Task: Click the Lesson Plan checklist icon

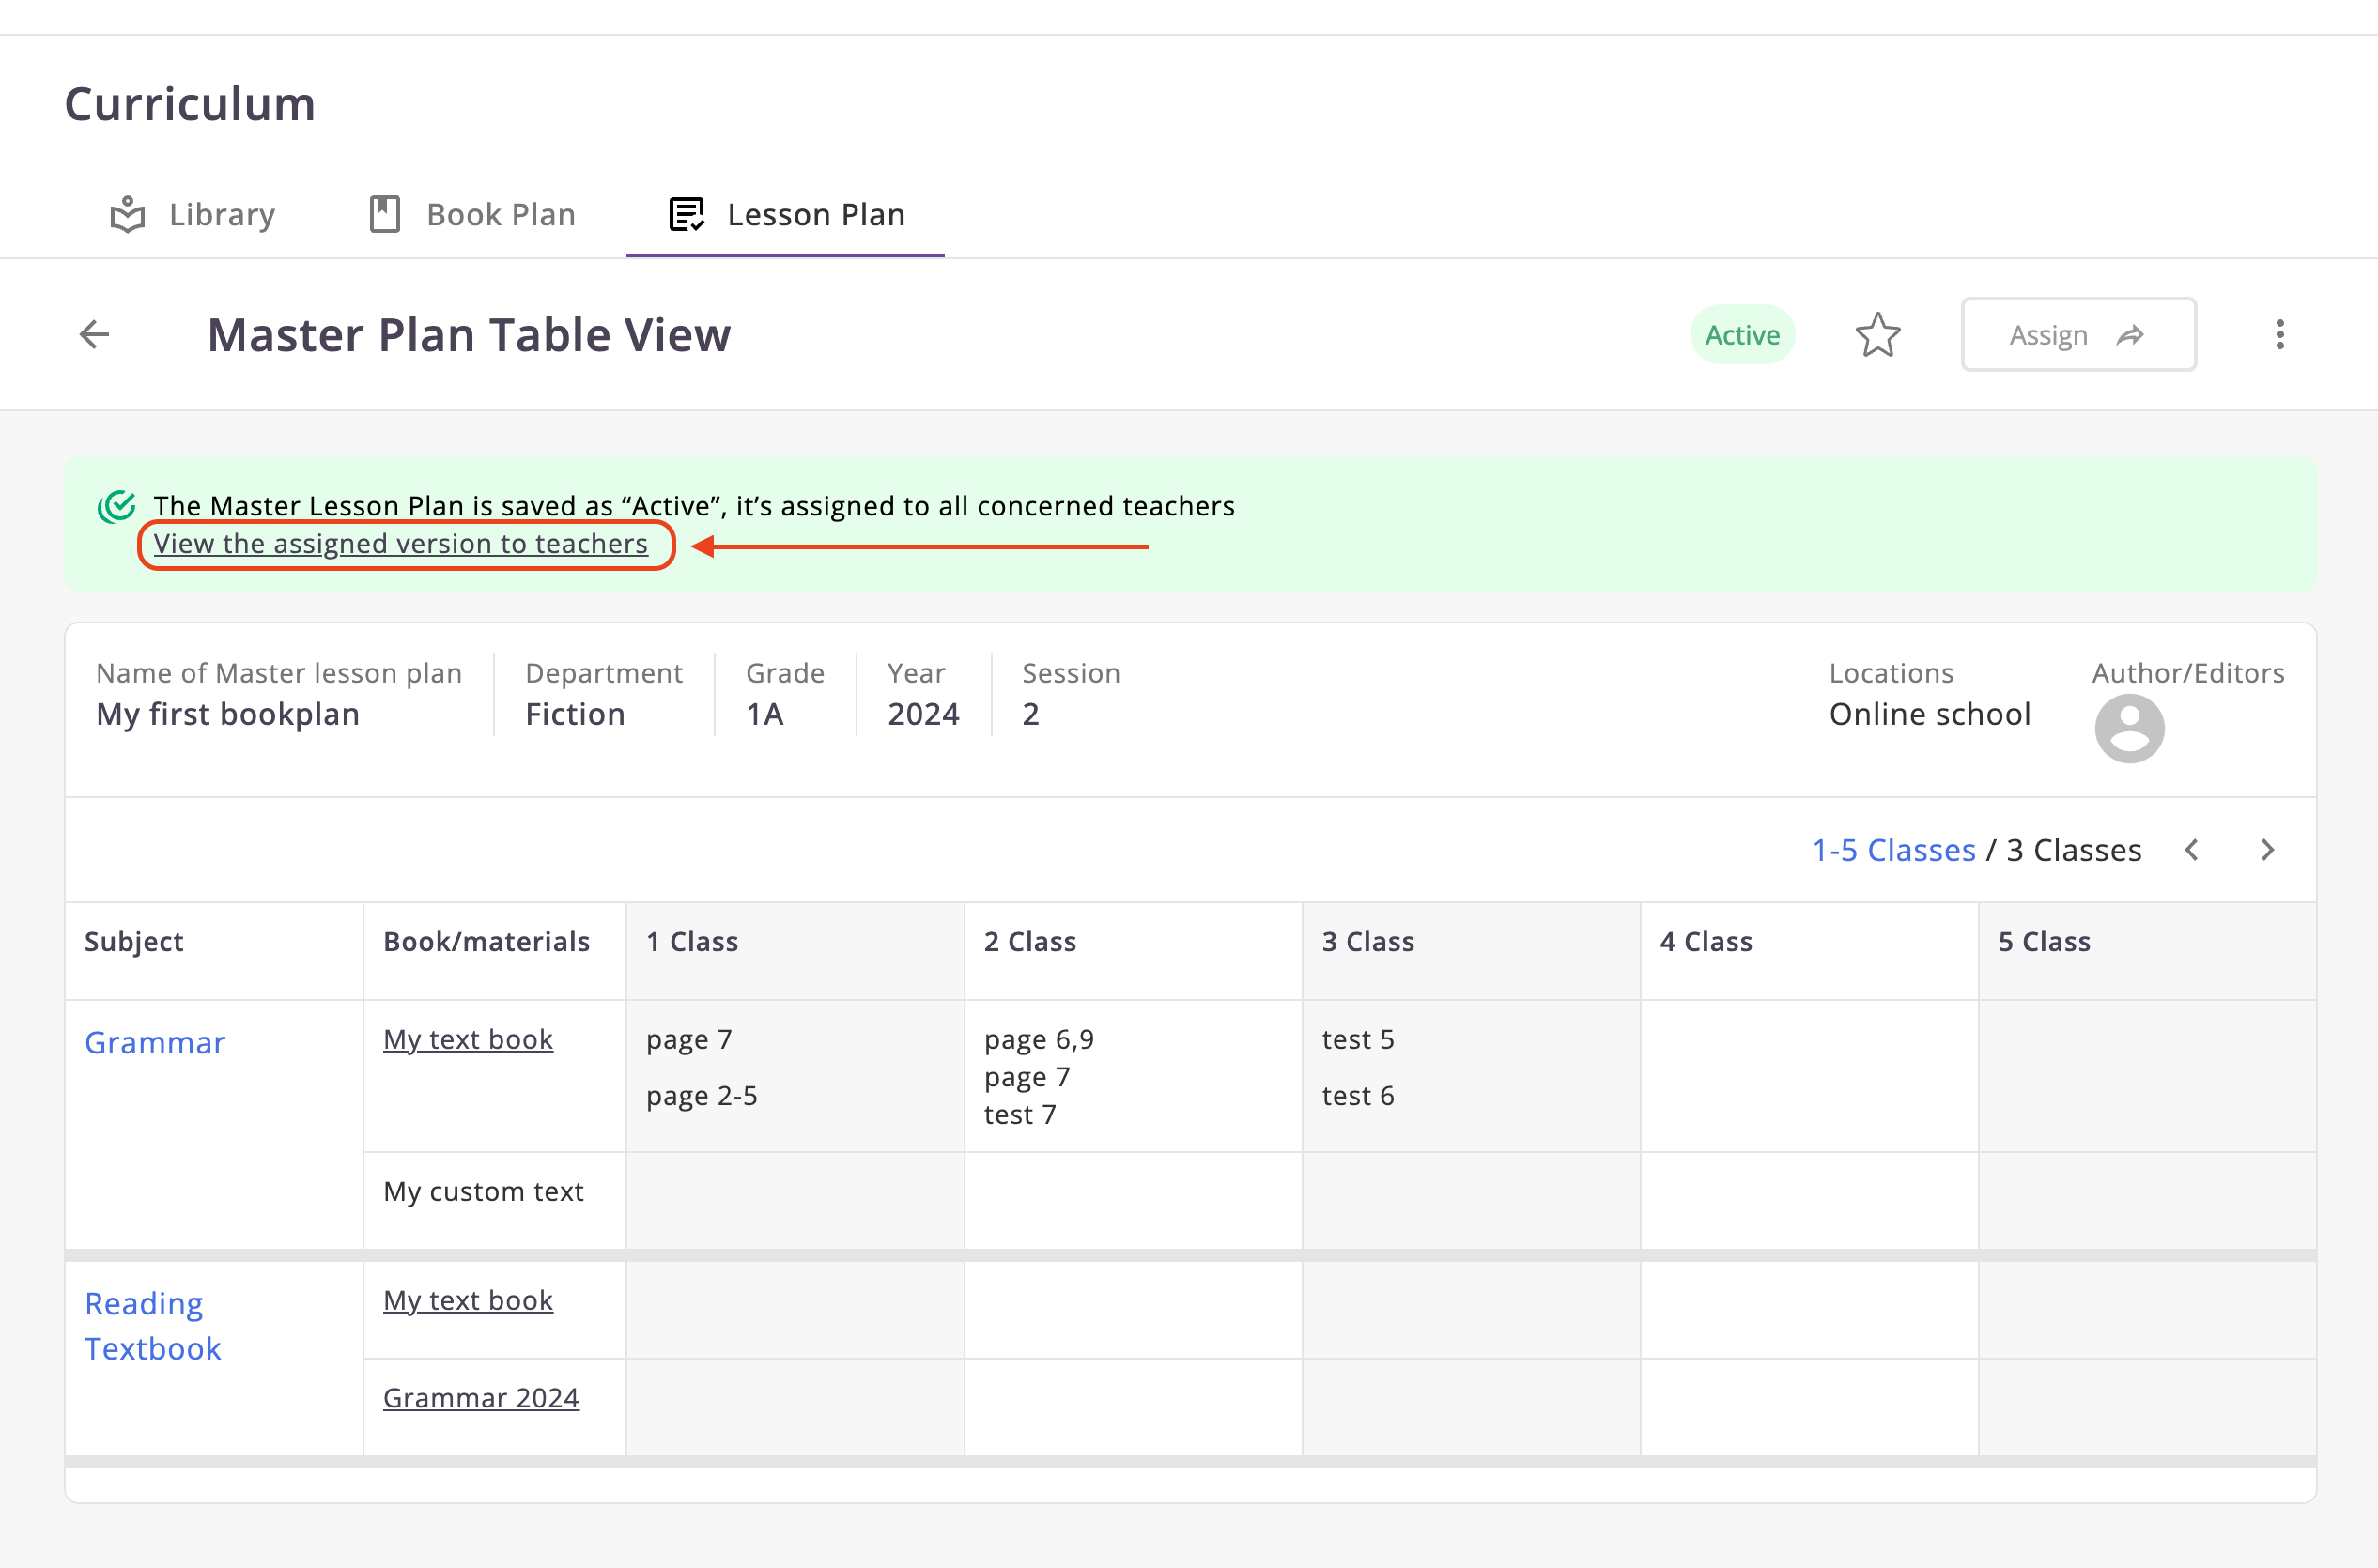Action: coord(686,214)
